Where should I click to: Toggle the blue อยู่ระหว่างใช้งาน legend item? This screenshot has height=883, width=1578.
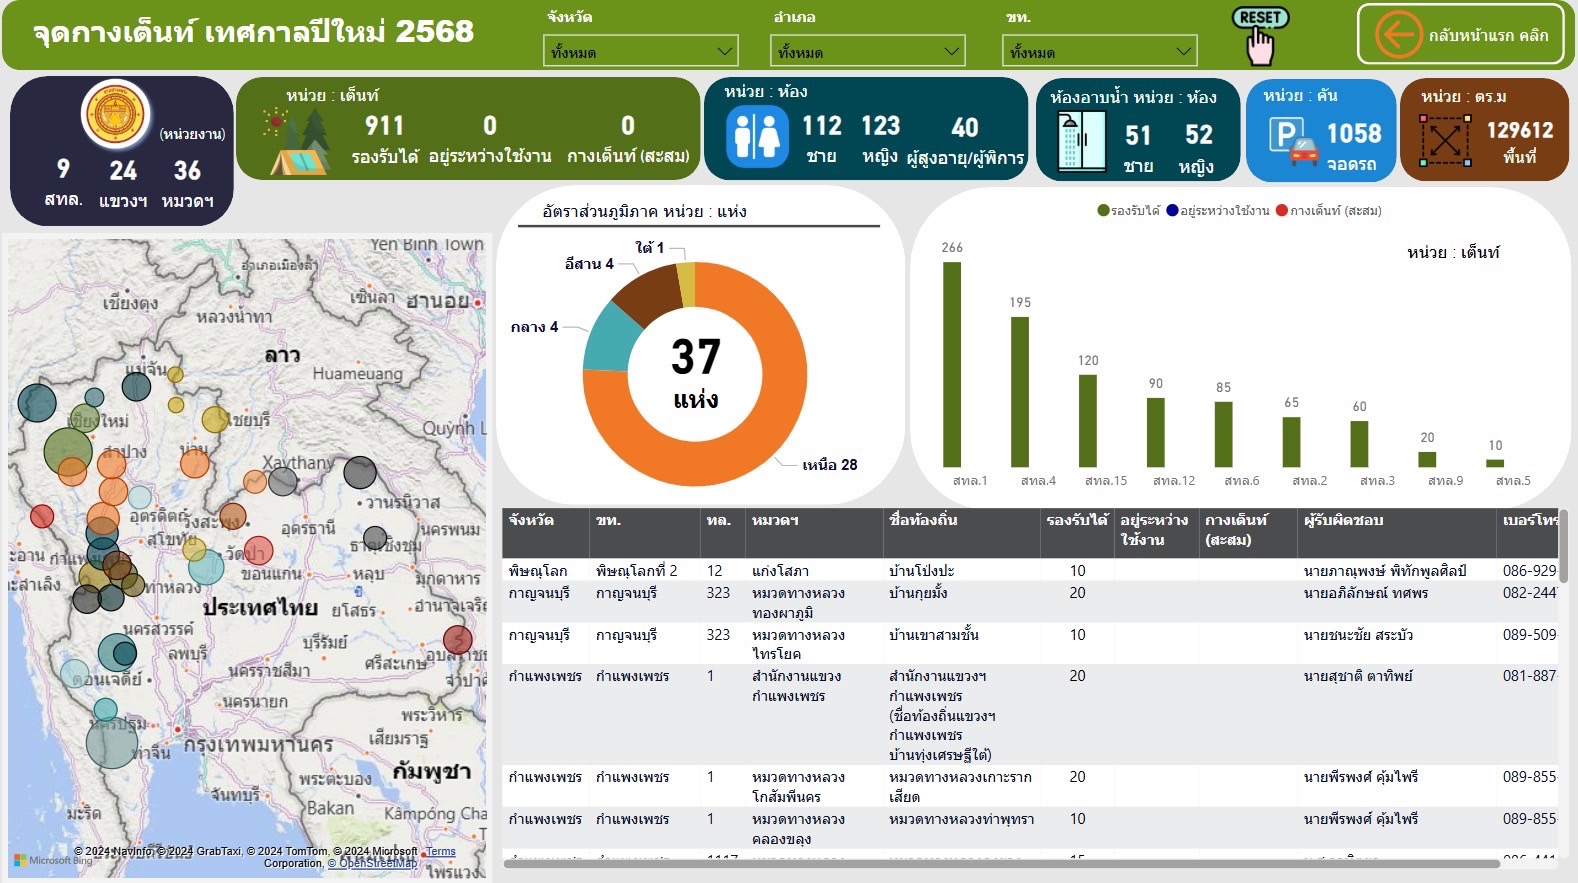coord(1217,211)
